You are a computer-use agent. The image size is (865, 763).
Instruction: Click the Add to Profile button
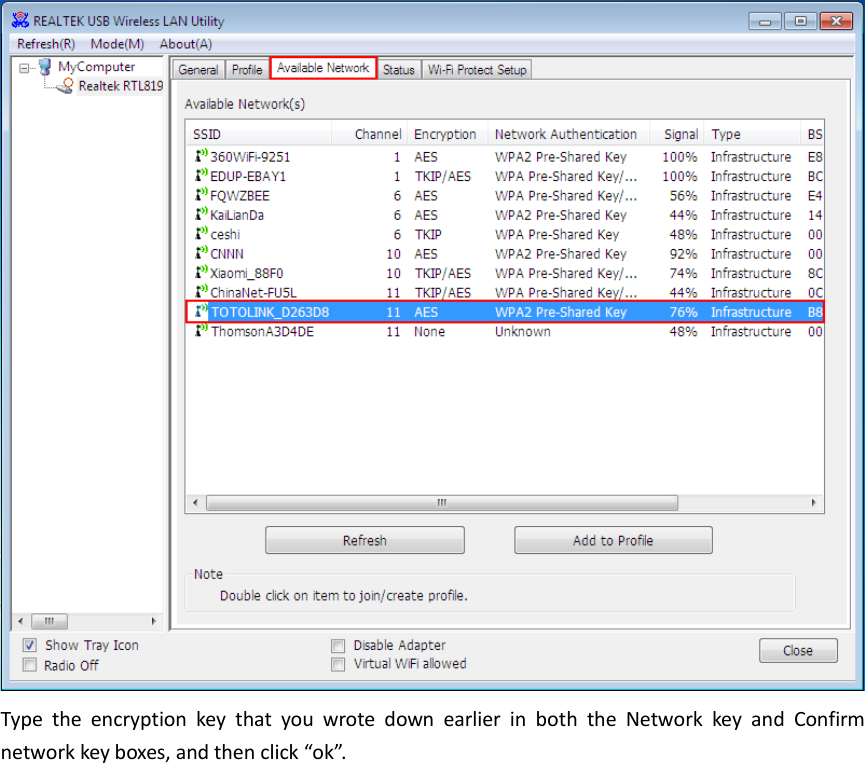[613, 540]
